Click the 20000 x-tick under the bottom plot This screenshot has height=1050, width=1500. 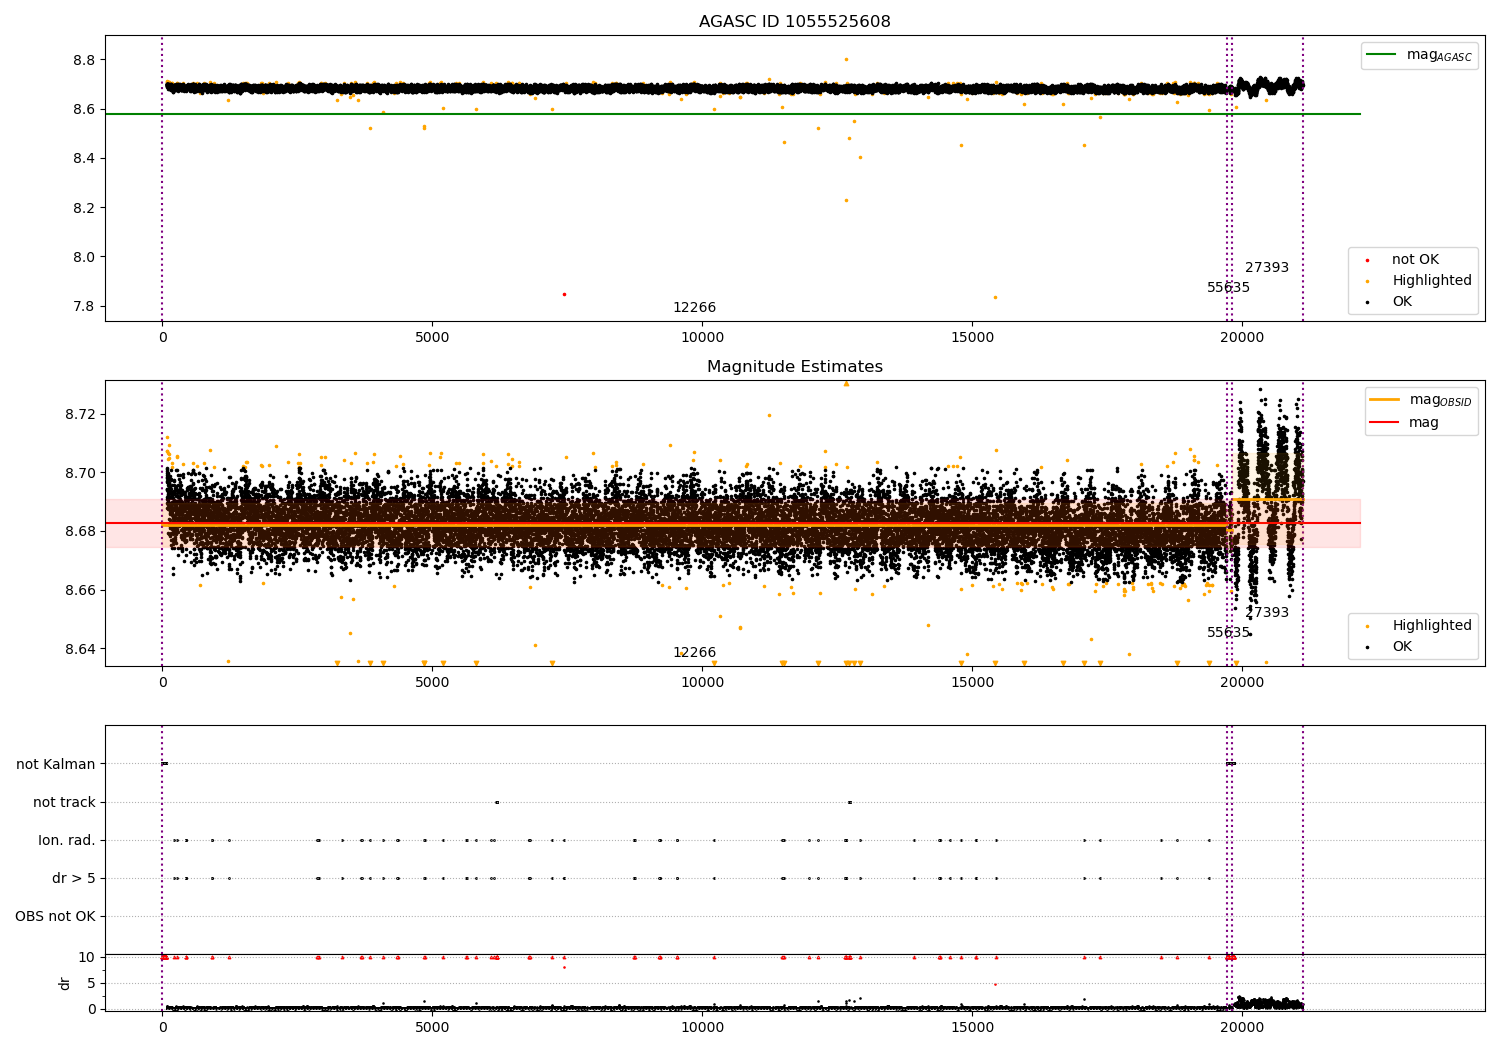point(1242,1028)
